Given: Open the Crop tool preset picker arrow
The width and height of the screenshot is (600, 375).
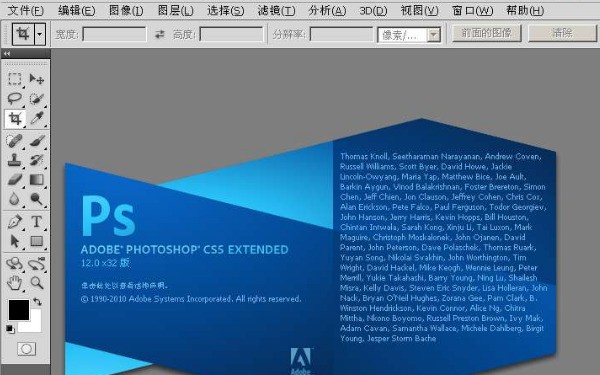Looking at the screenshot, I should [x=40, y=34].
